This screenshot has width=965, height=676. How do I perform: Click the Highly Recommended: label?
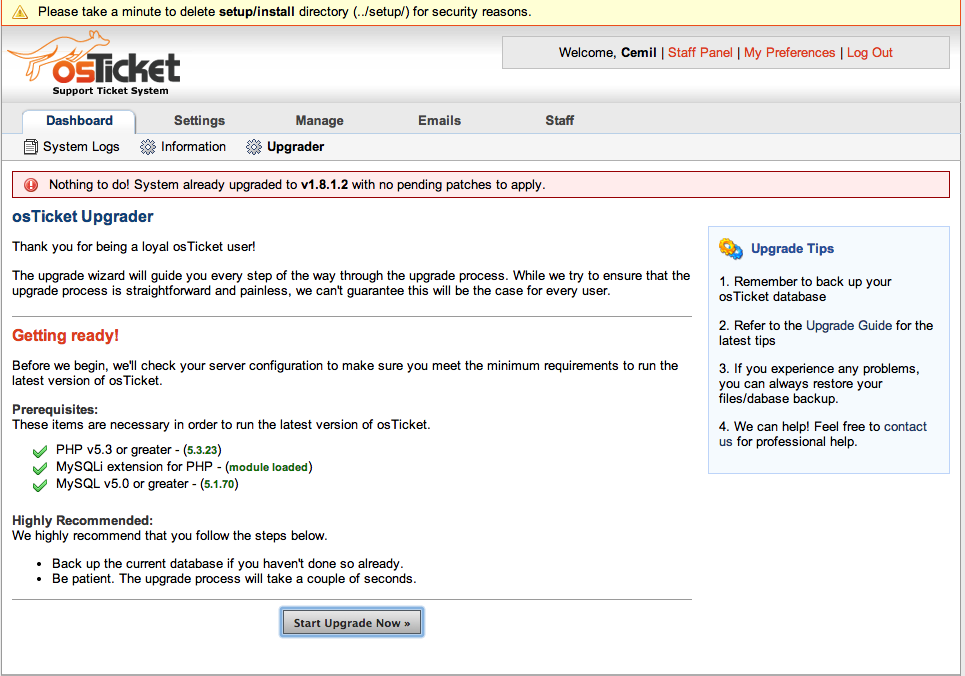click(x=82, y=520)
